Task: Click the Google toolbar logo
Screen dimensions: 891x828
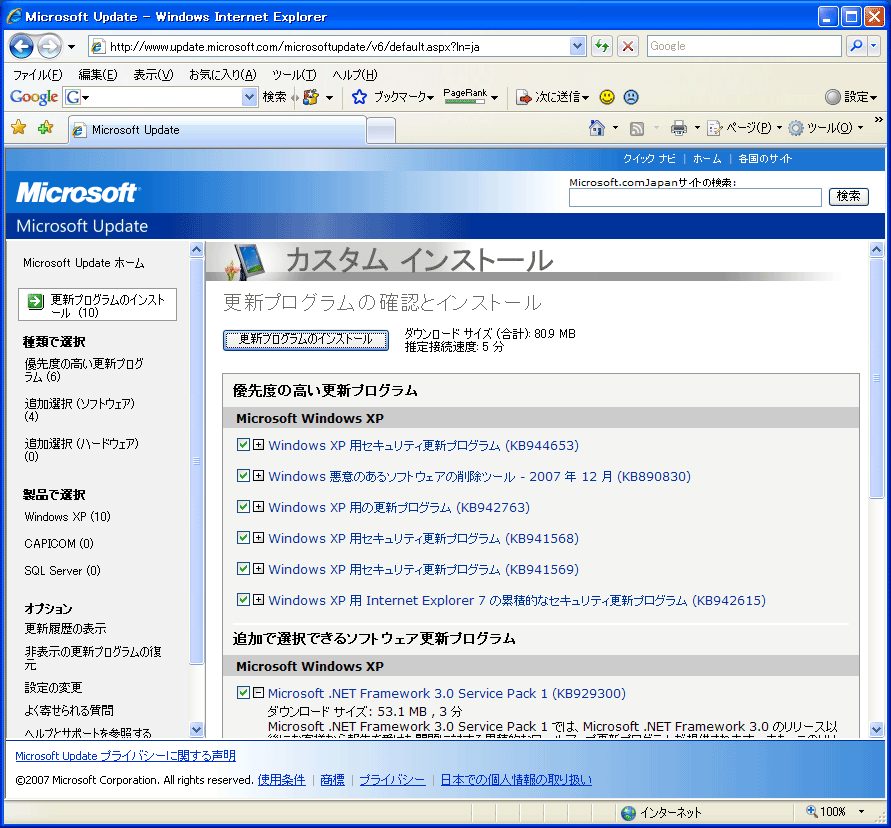Action: (34, 97)
